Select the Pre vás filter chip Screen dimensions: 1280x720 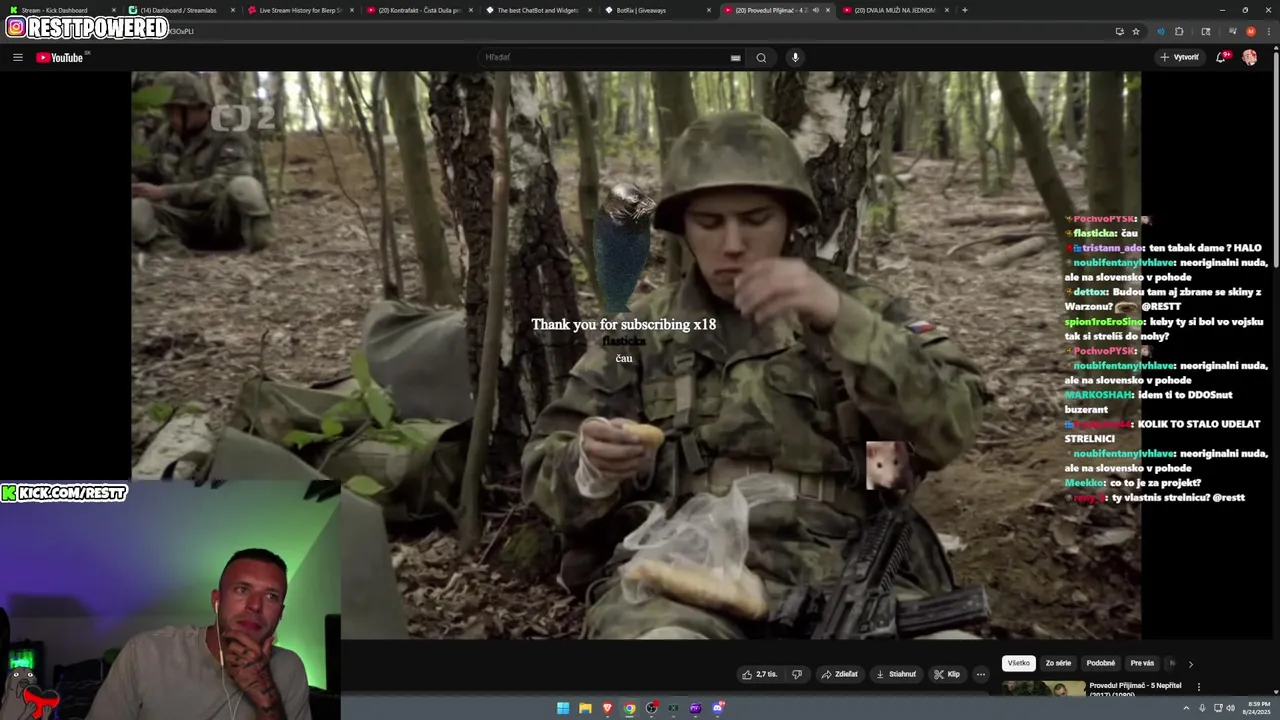click(x=1142, y=663)
